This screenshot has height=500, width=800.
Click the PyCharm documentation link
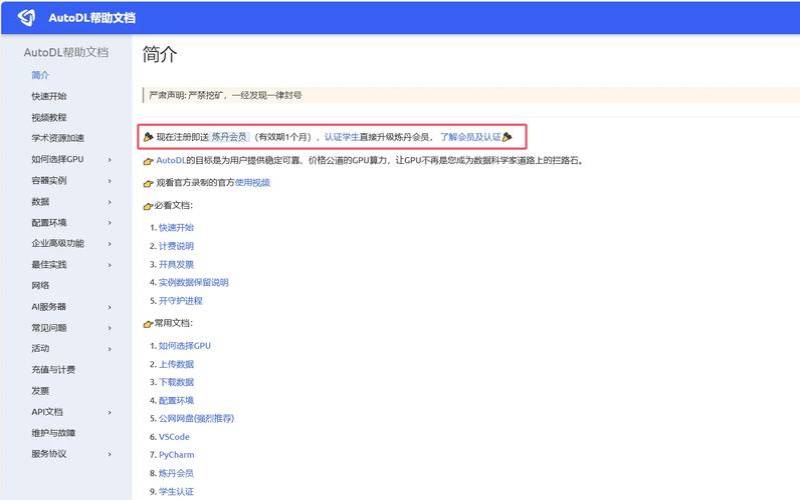[176, 455]
